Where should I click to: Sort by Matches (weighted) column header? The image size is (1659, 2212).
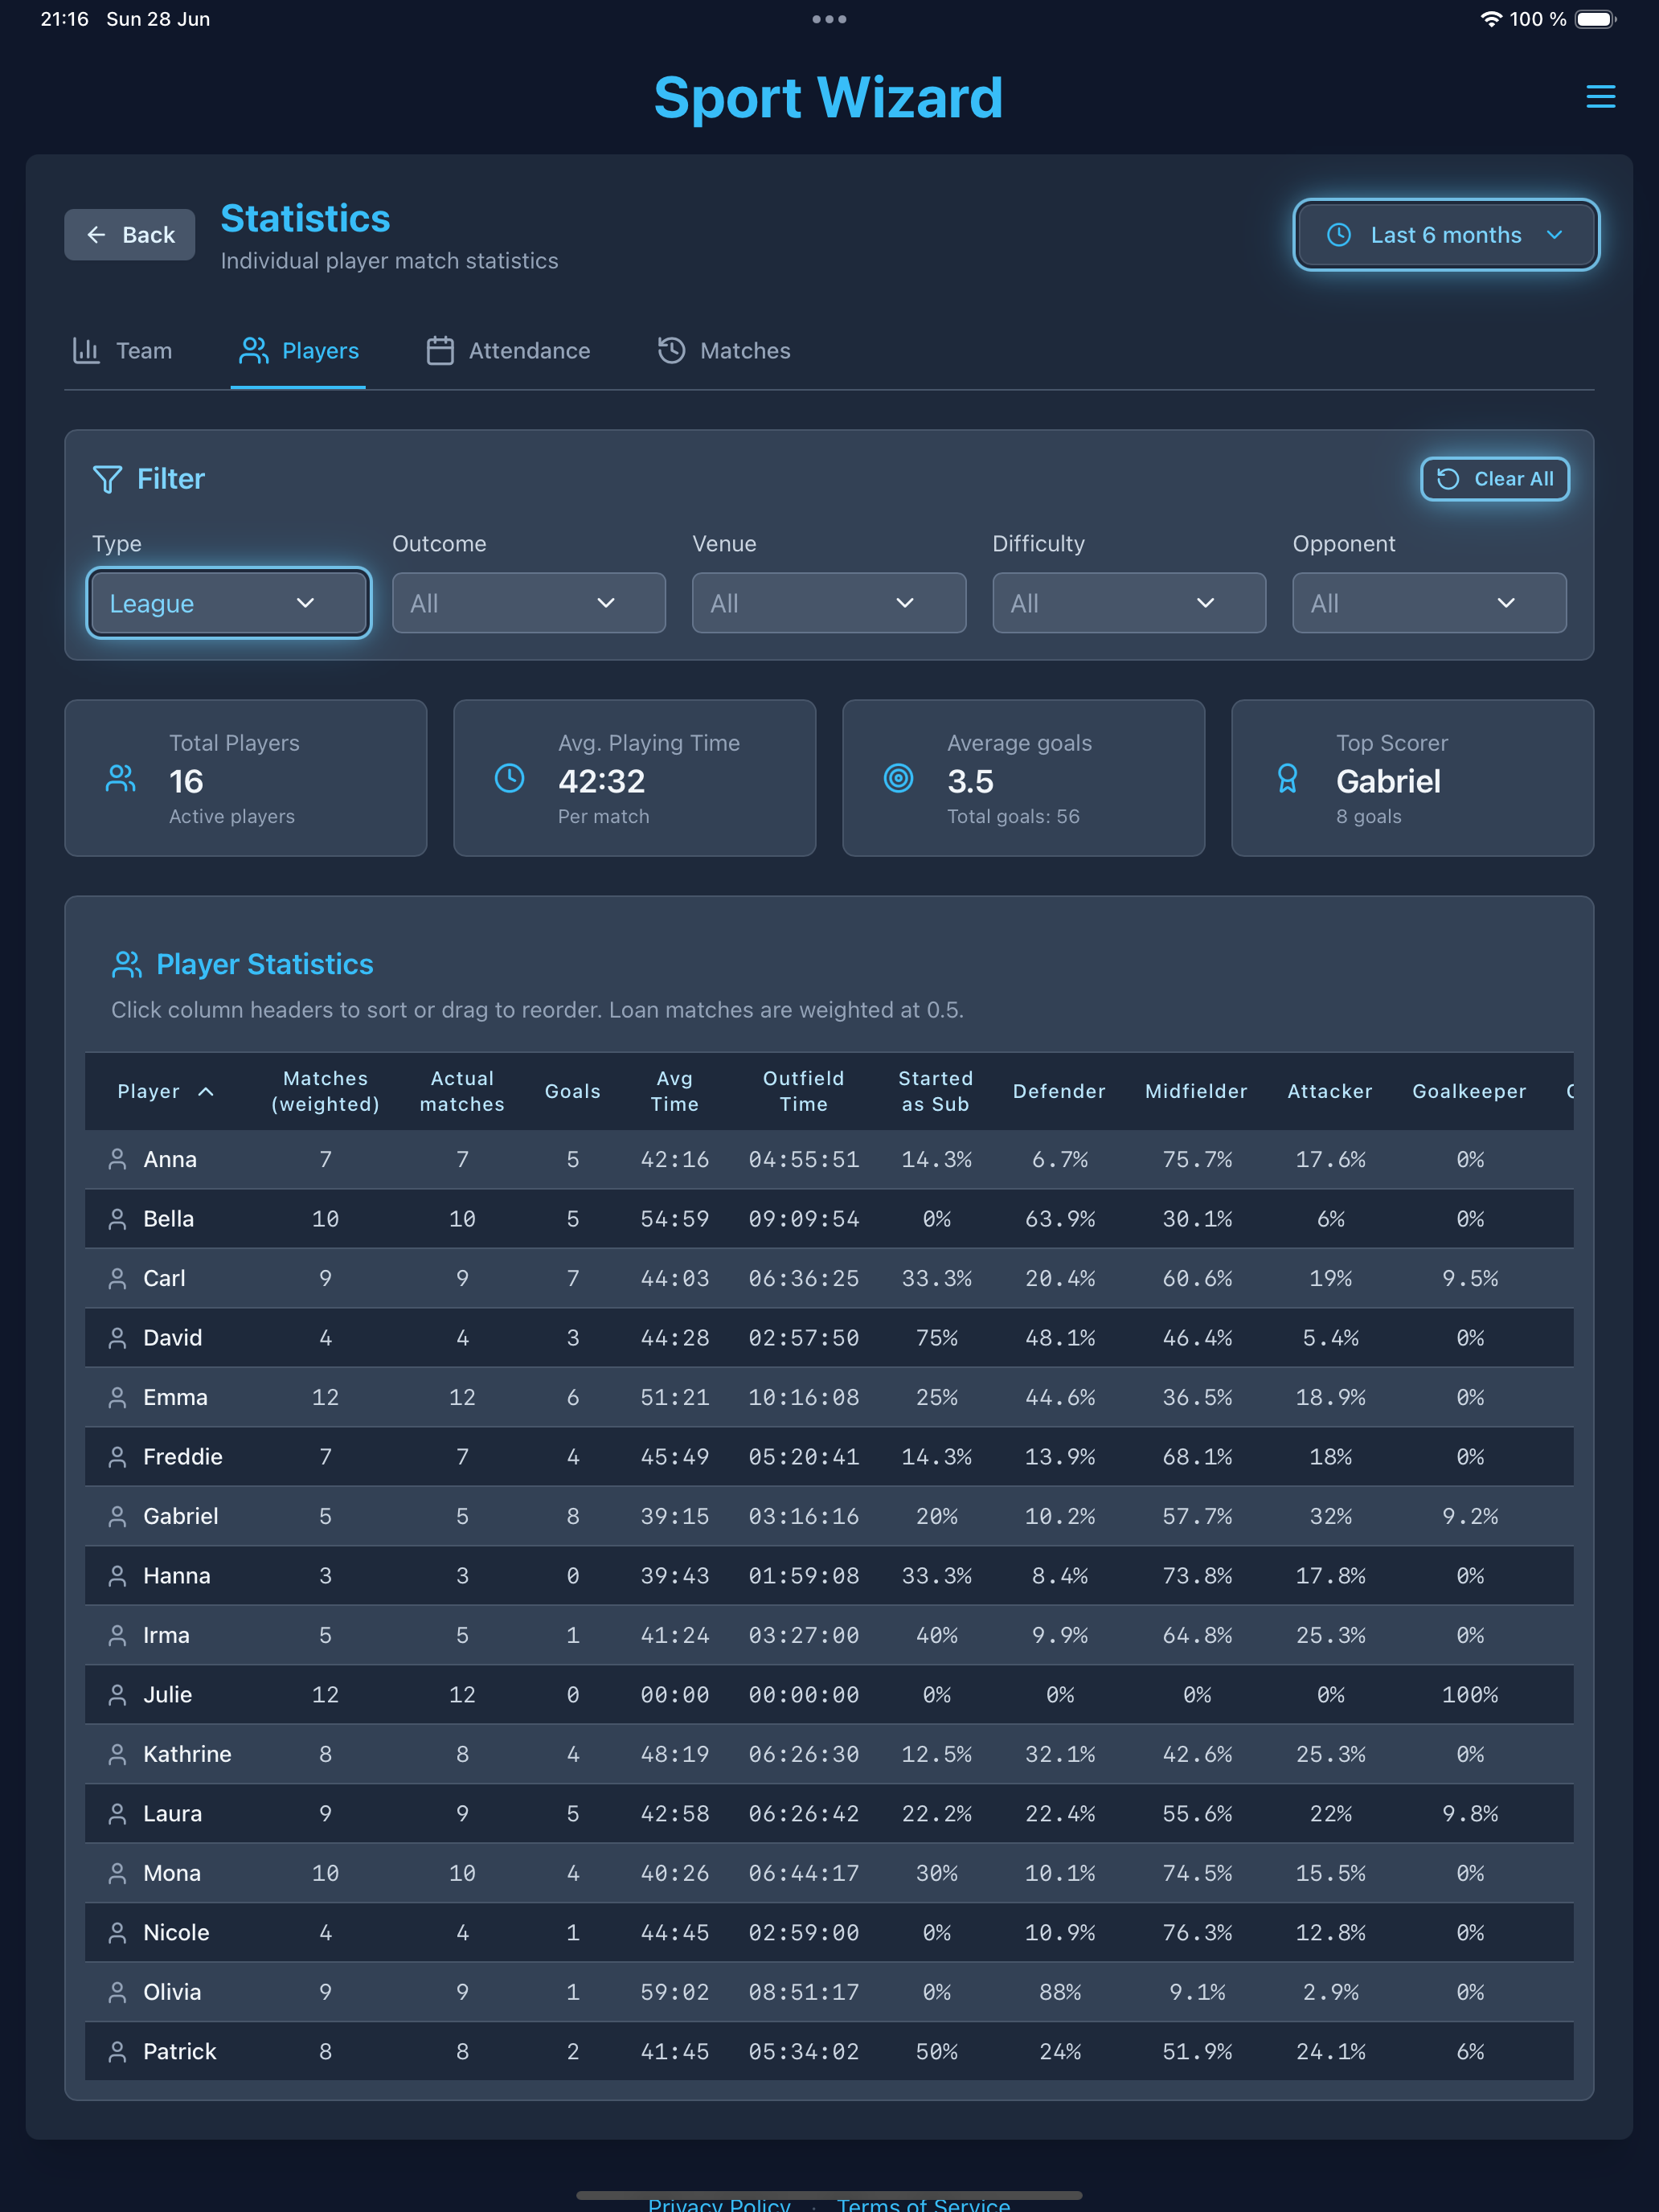[x=325, y=1091]
